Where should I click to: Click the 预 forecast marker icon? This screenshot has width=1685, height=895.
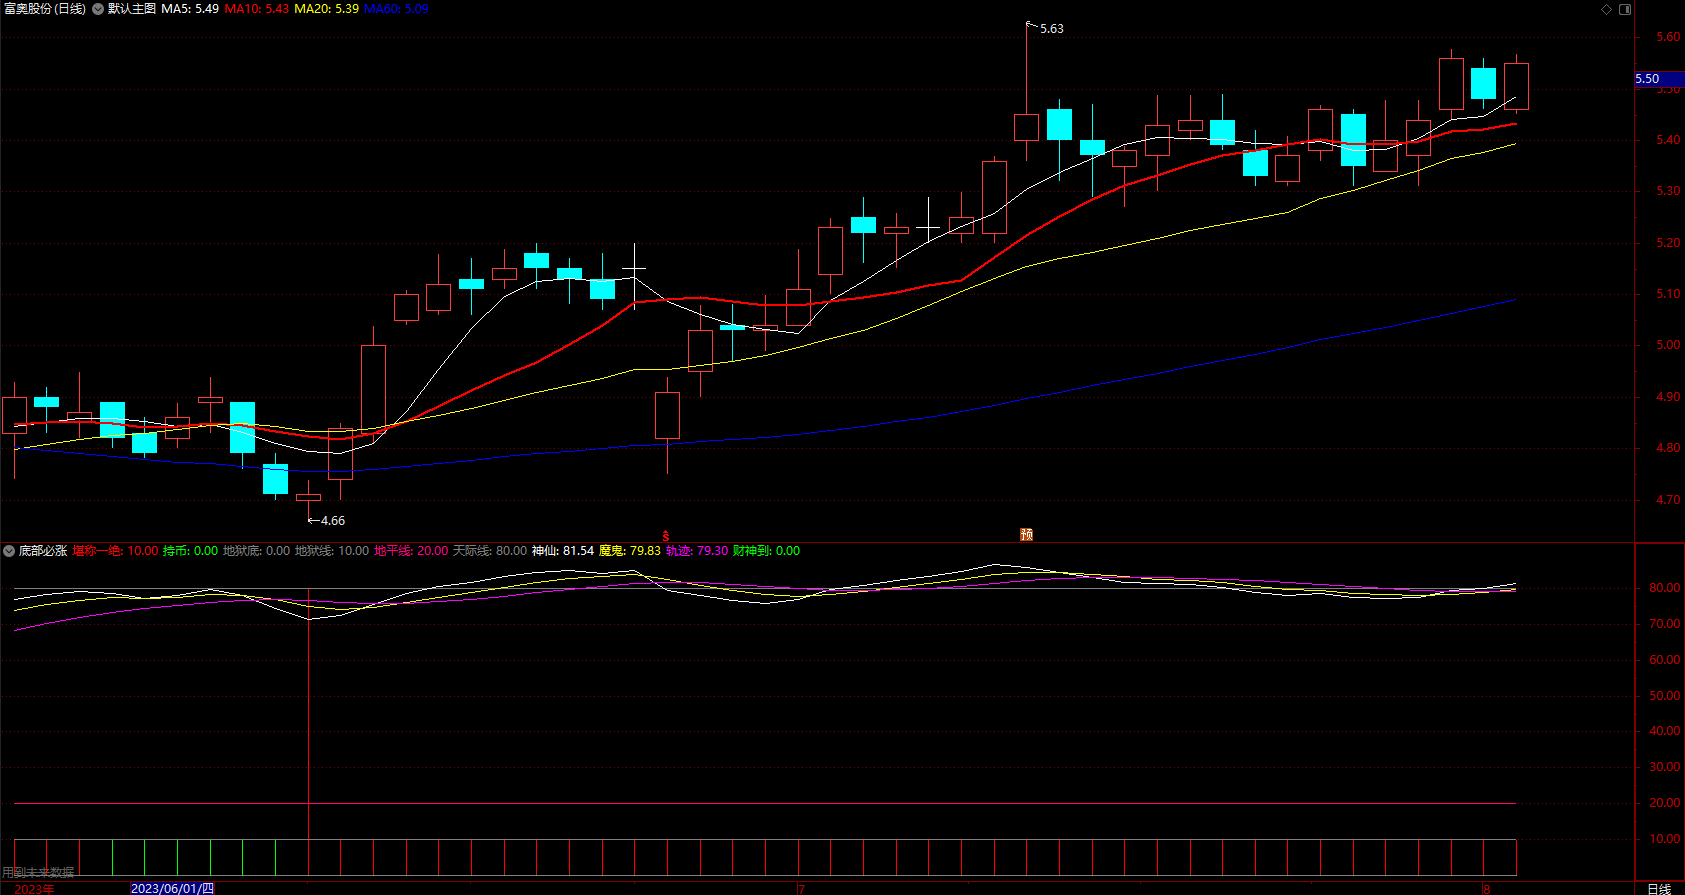coord(1026,535)
